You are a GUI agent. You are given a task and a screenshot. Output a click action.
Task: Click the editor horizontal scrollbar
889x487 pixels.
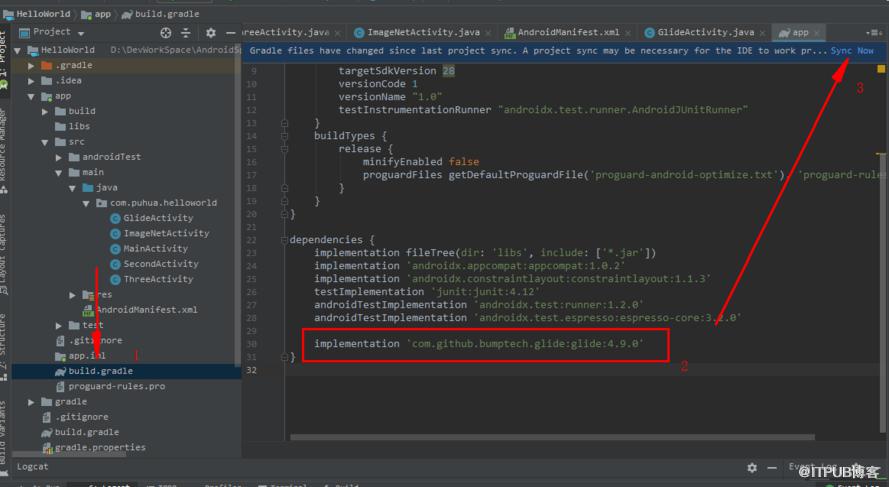point(552,437)
